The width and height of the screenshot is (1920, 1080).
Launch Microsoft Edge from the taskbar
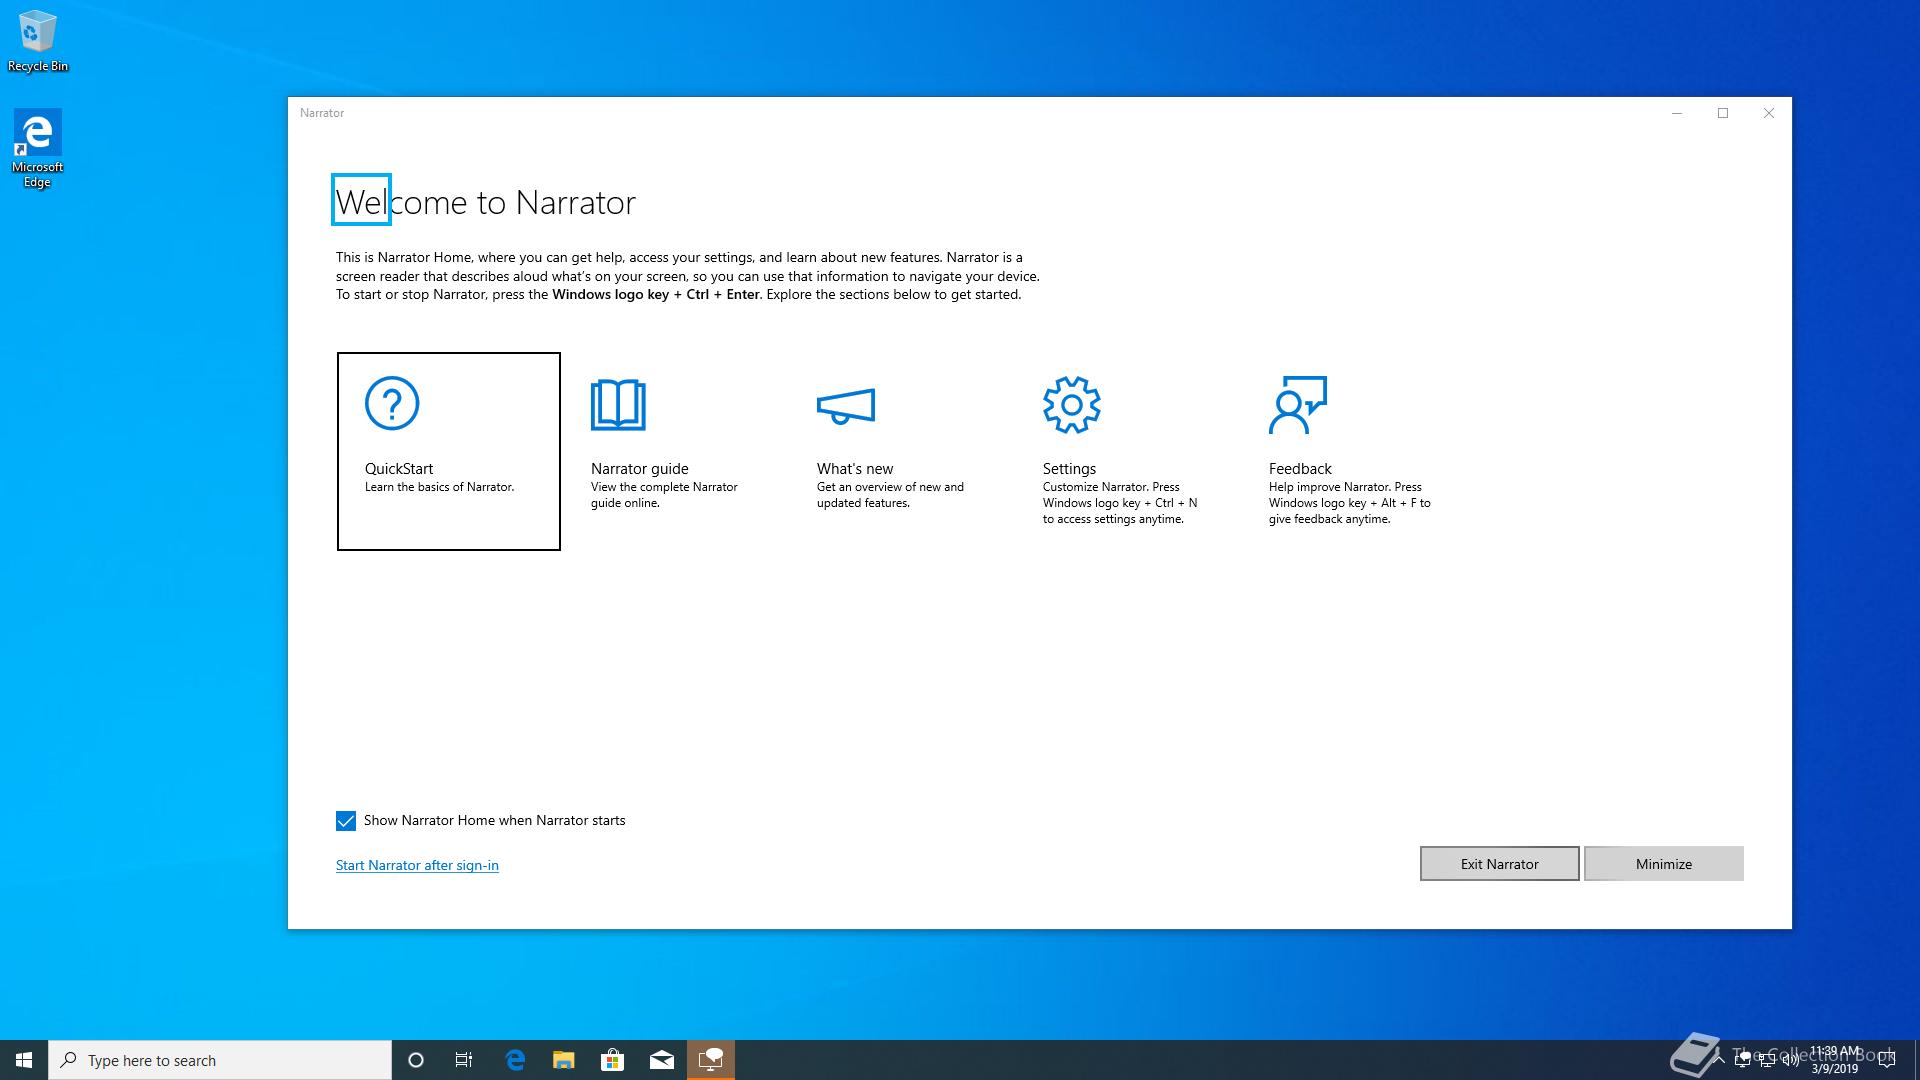[x=515, y=1060]
